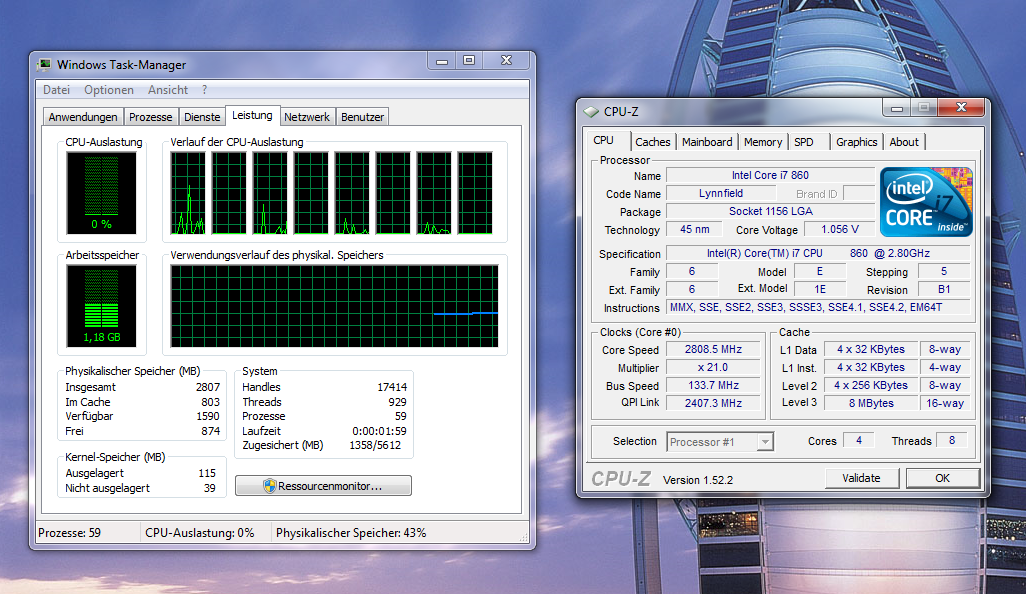Click the last CPU core history graph
The height and width of the screenshot is (594, 1026).
click(475, 193)
